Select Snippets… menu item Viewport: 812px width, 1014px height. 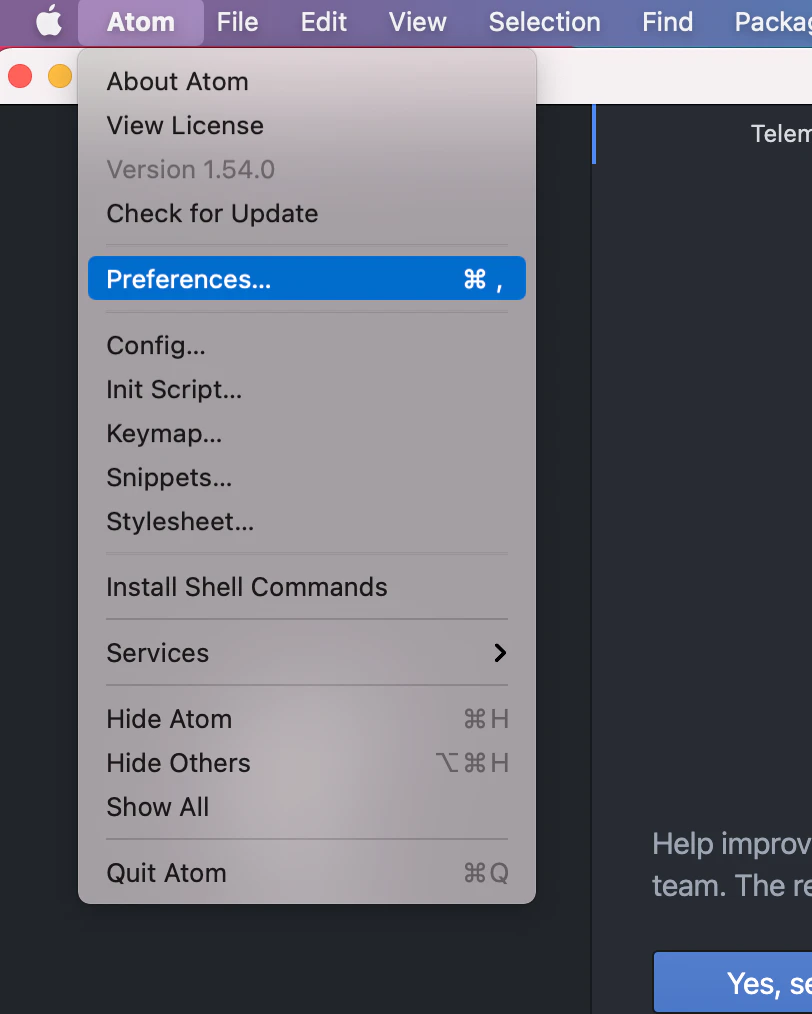[307, 477]
